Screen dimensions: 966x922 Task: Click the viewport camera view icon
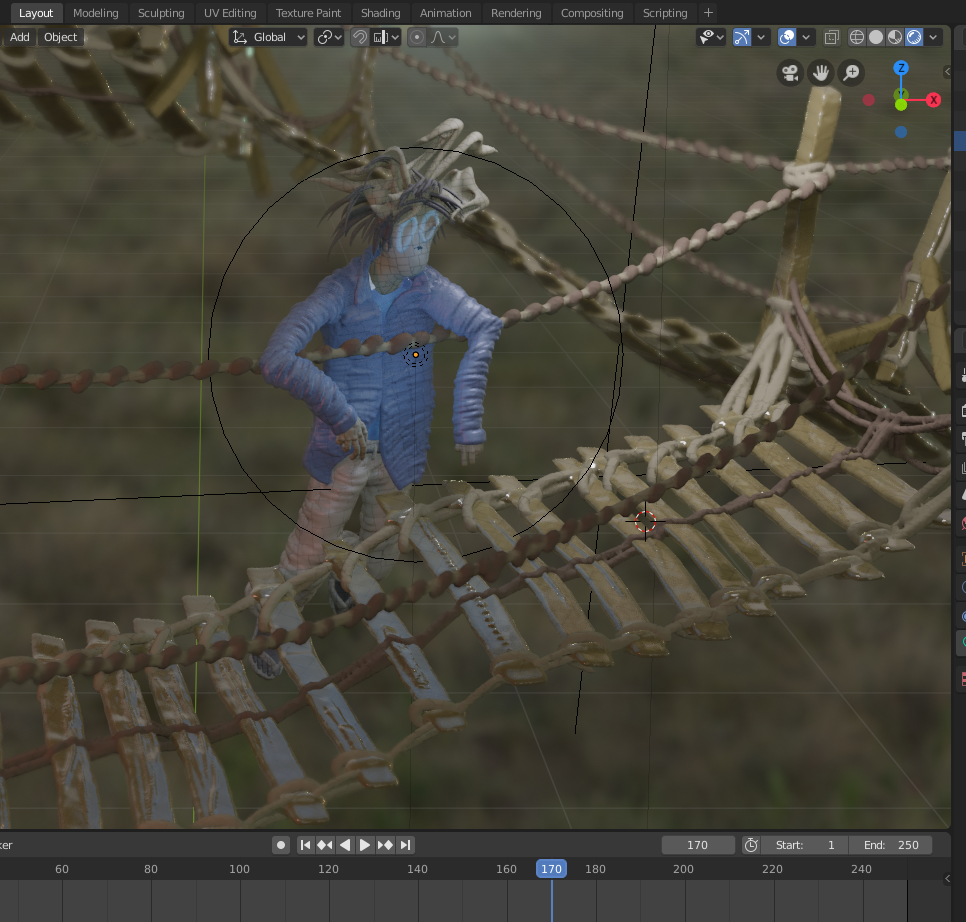coord(789,72)
